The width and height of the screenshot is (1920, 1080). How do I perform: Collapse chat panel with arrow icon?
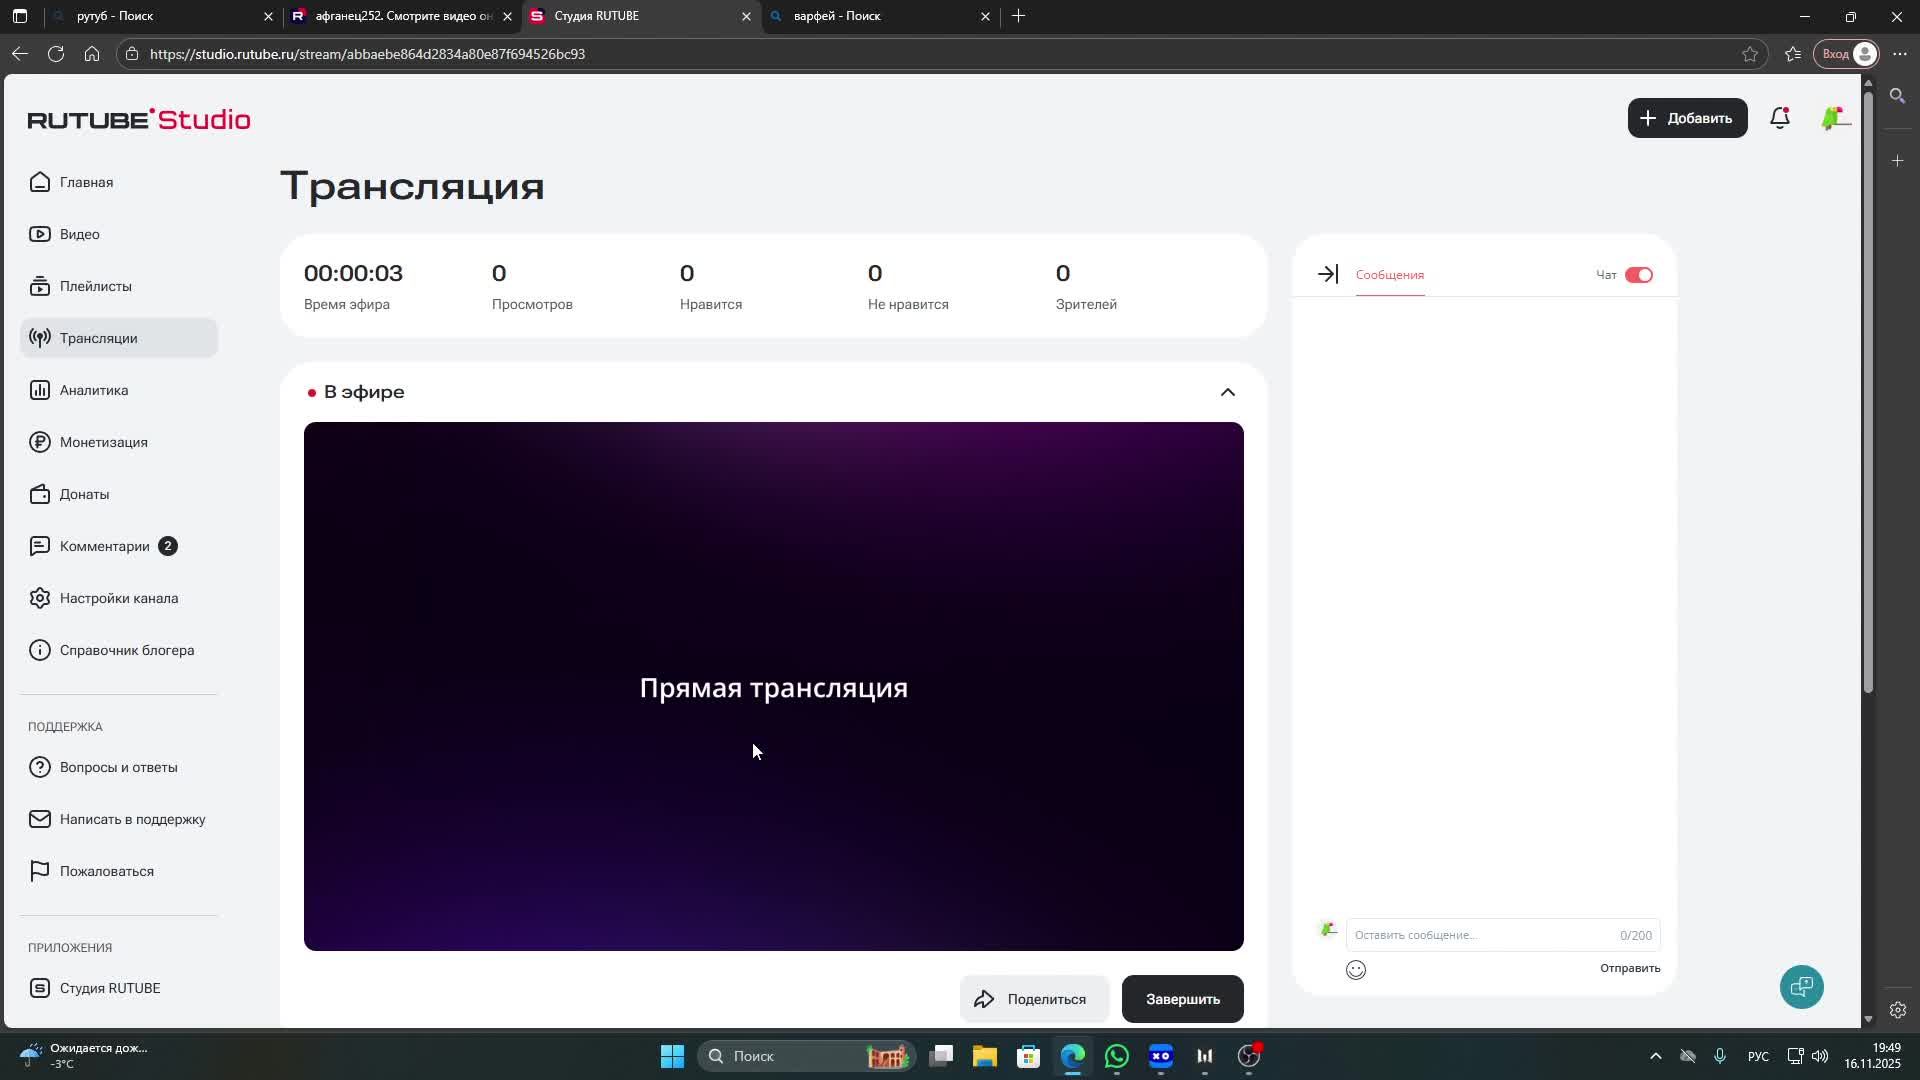coord(1327,274)
